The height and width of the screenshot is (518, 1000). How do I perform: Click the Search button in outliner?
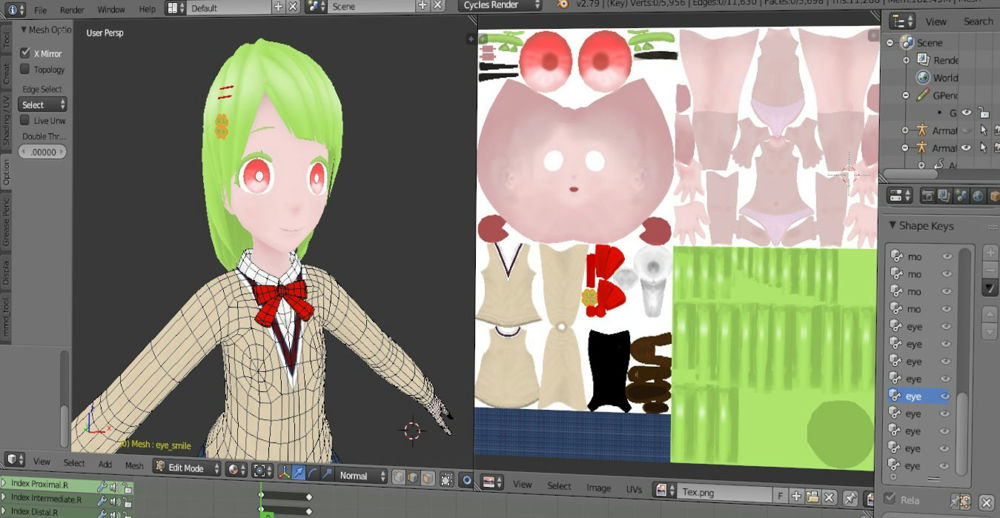point(977,21)
